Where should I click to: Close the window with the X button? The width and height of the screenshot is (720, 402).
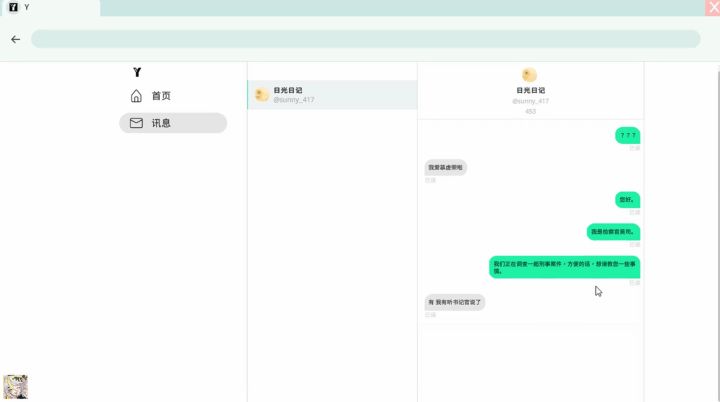click(x=713, y=7)
